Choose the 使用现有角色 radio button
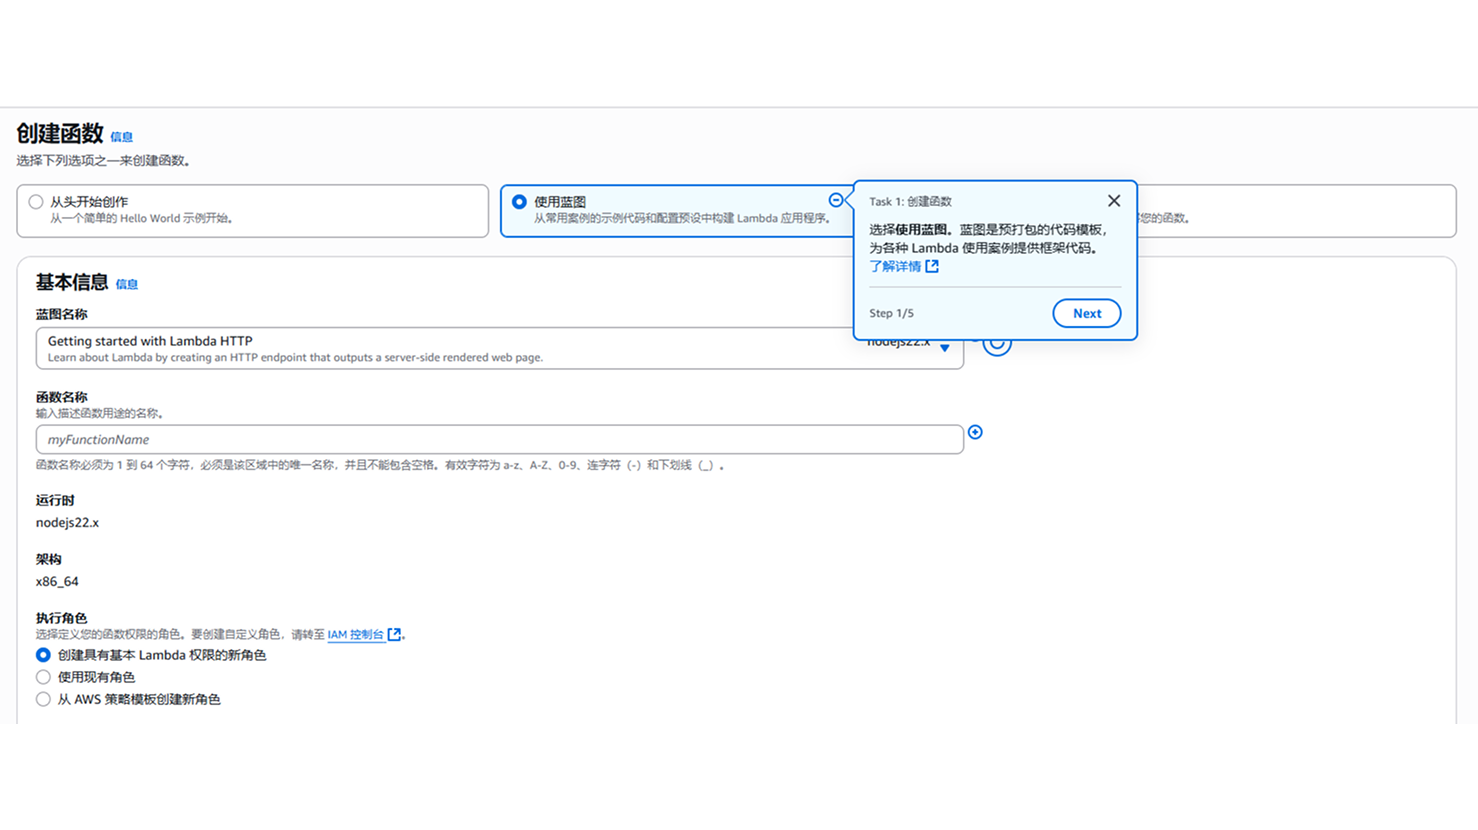The image size is (1478, 830). 43,677
